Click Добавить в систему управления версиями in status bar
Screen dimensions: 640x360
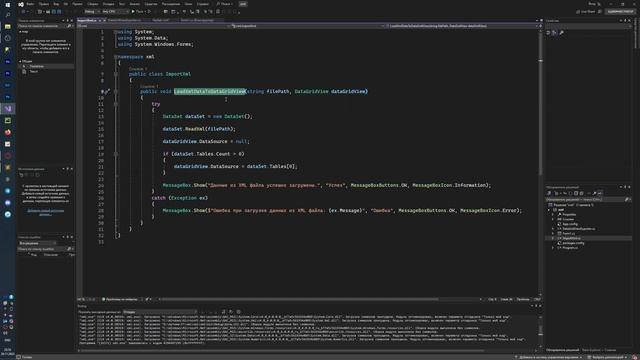pyautogui.click(x=550, y=357)
